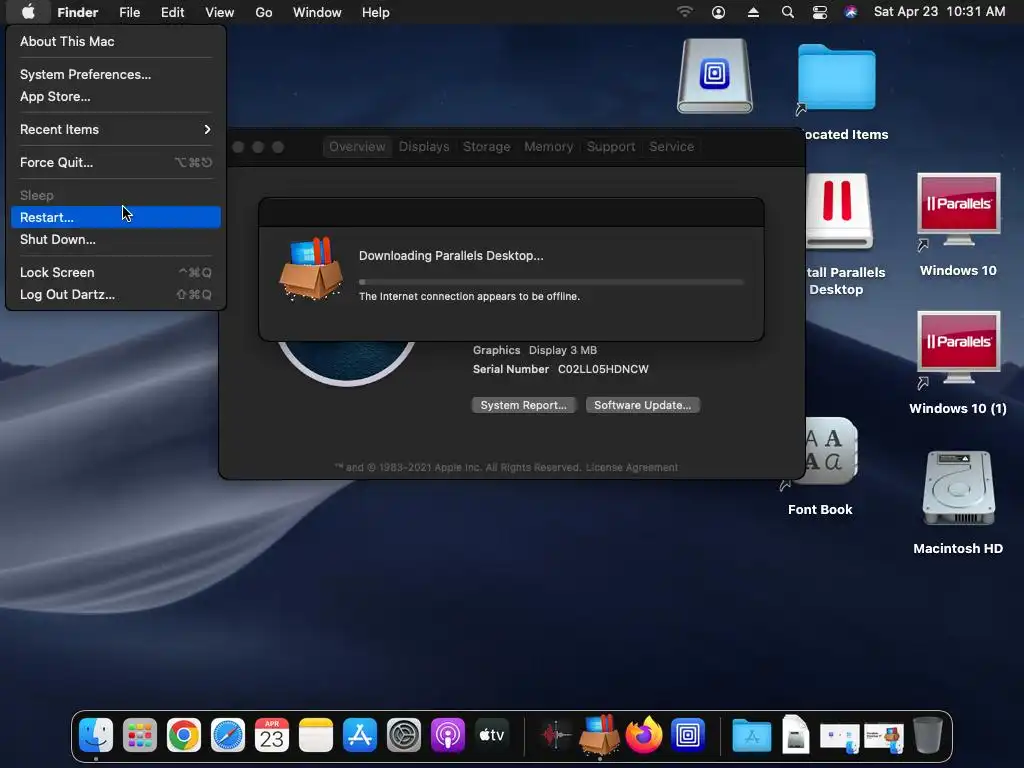
Task: Open Applications folder in the Dock
Action: [x=751, y=735]
